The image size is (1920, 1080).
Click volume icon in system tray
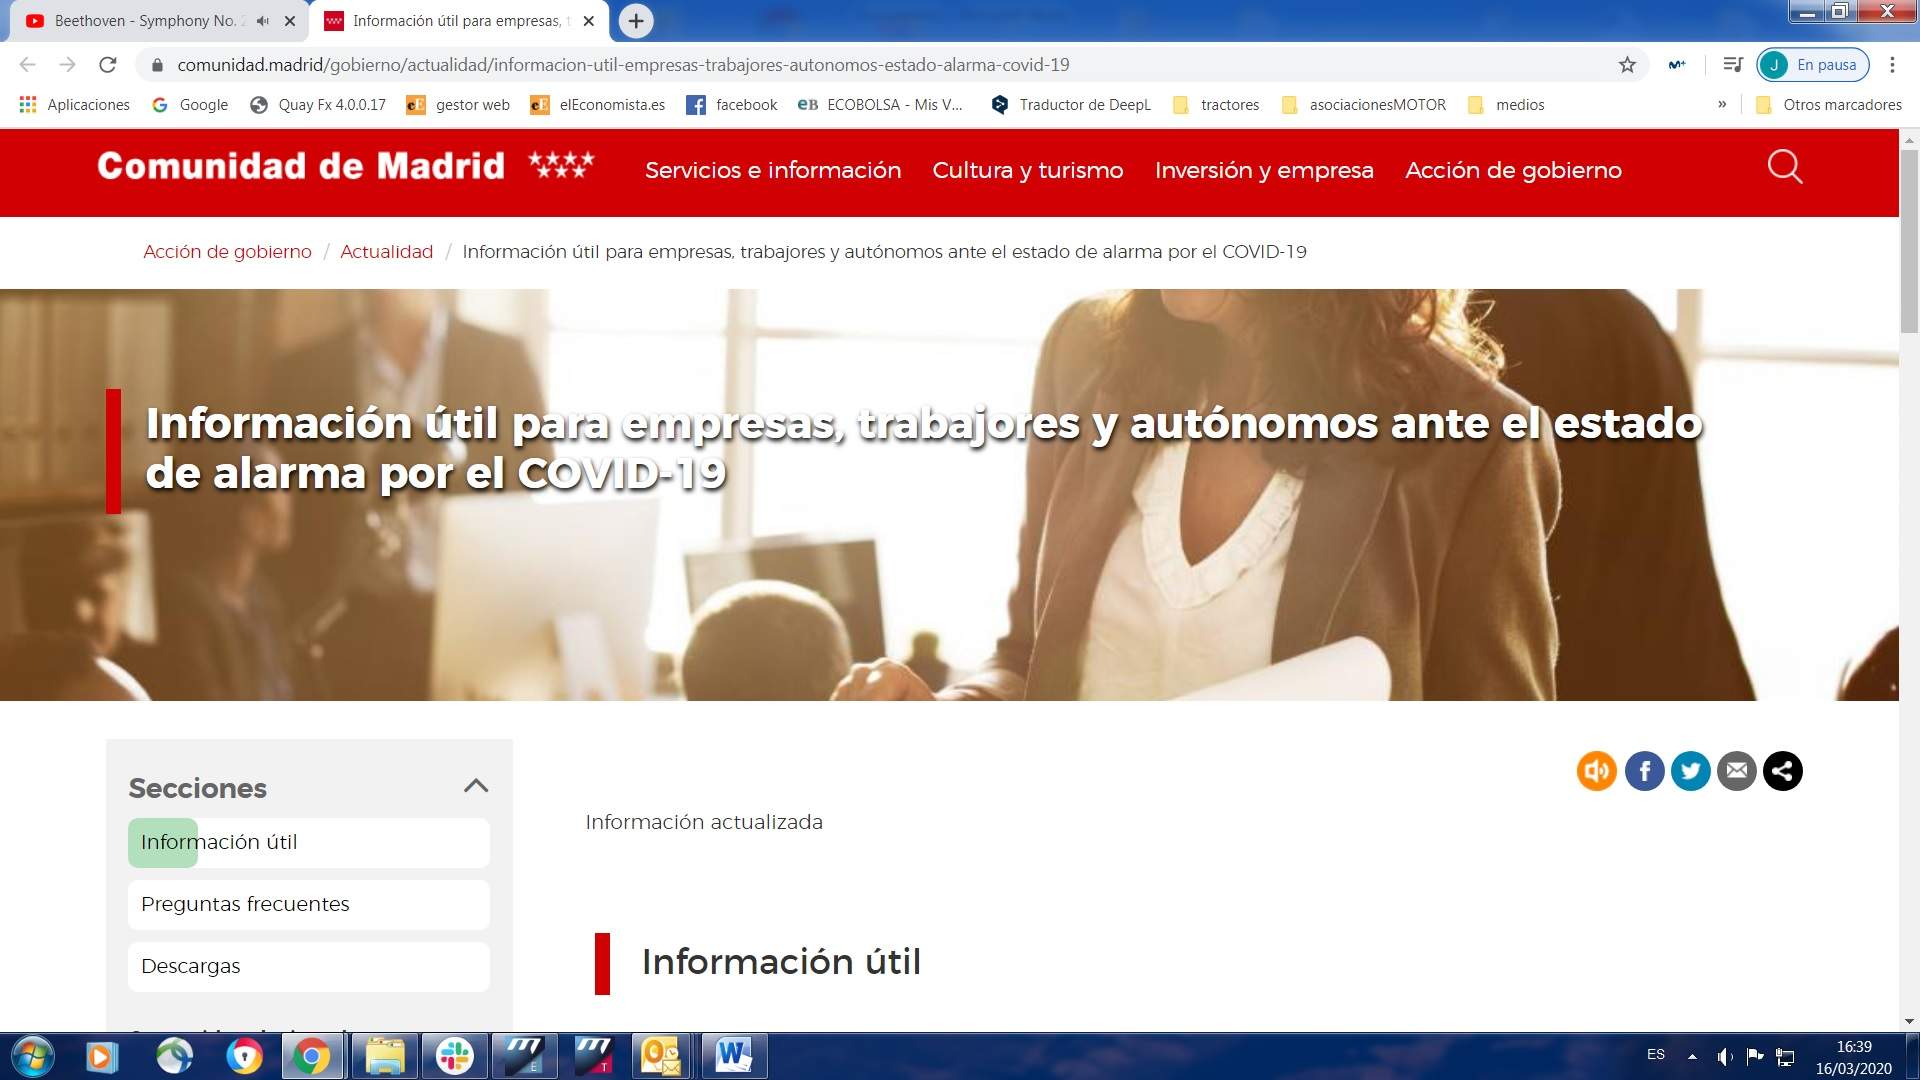pos(1724,1056)
